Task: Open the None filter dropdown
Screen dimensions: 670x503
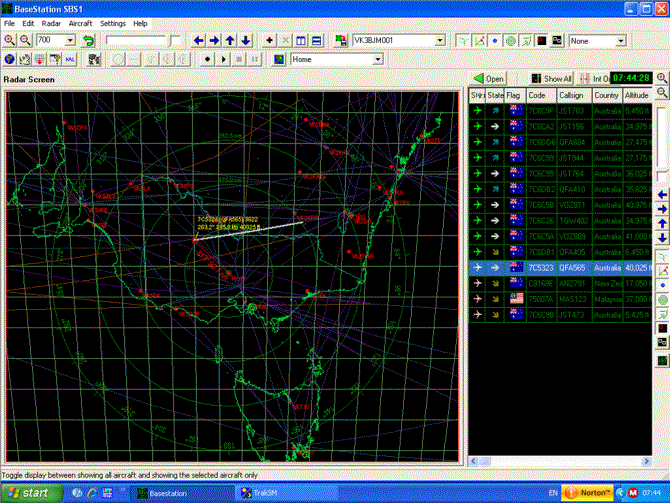Action: pos(620,41)
